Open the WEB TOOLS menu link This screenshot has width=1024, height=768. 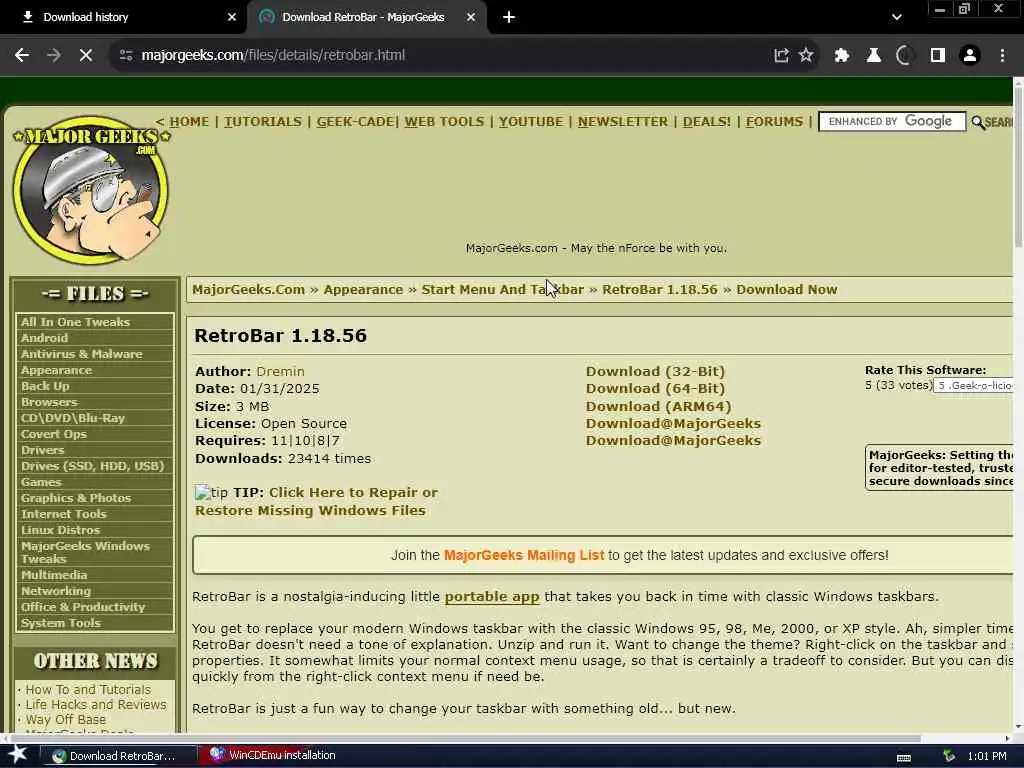[444, 121]
